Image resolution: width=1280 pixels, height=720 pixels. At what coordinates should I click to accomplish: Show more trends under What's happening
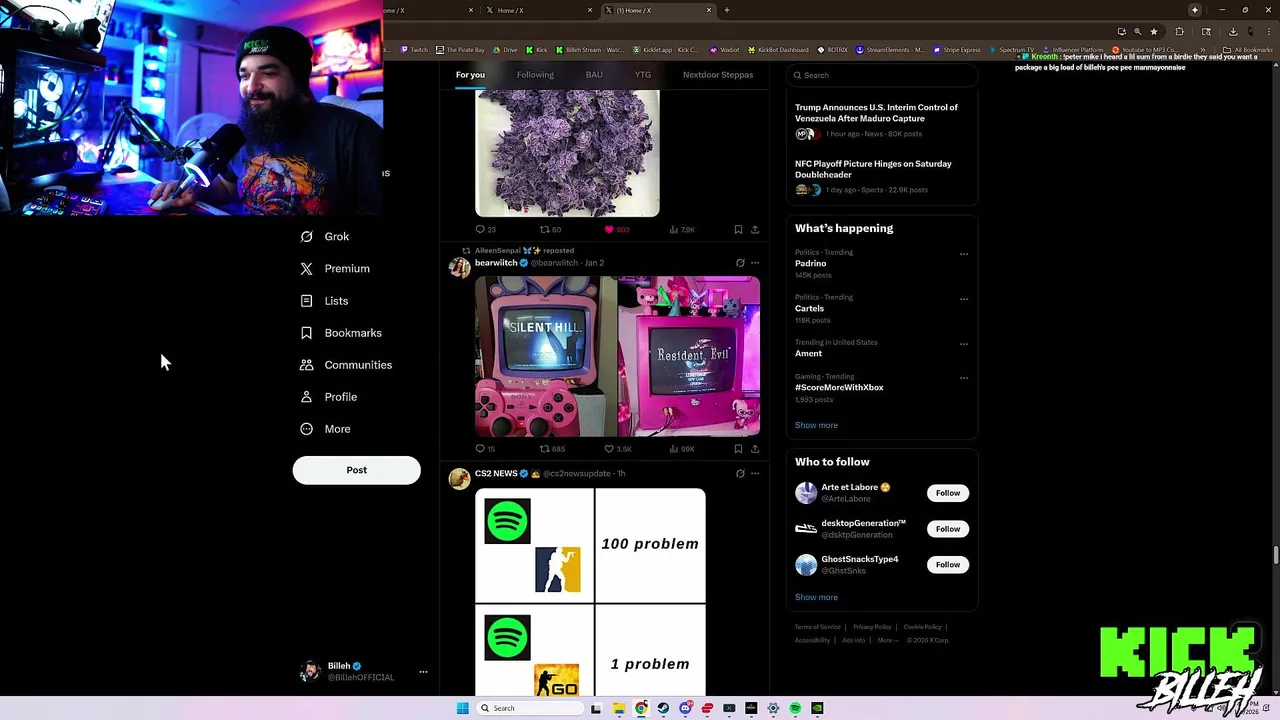coord(816,425)
